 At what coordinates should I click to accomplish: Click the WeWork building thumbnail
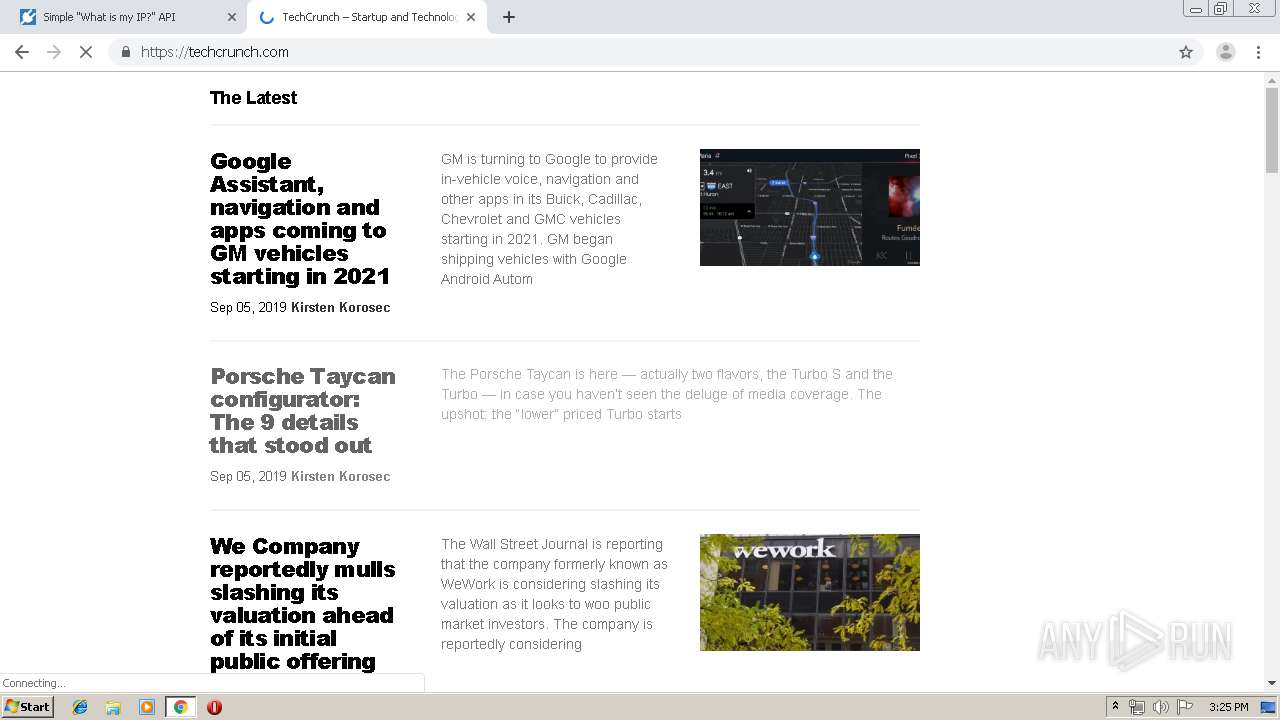click(x=810, y=592)
